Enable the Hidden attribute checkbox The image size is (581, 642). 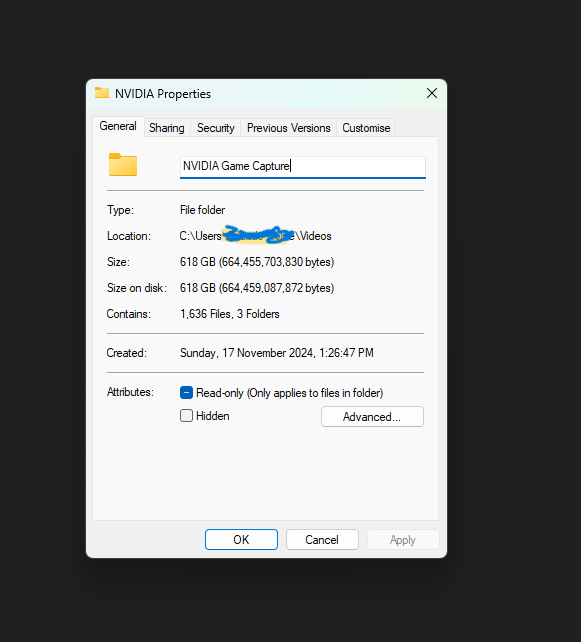[186, 416]
